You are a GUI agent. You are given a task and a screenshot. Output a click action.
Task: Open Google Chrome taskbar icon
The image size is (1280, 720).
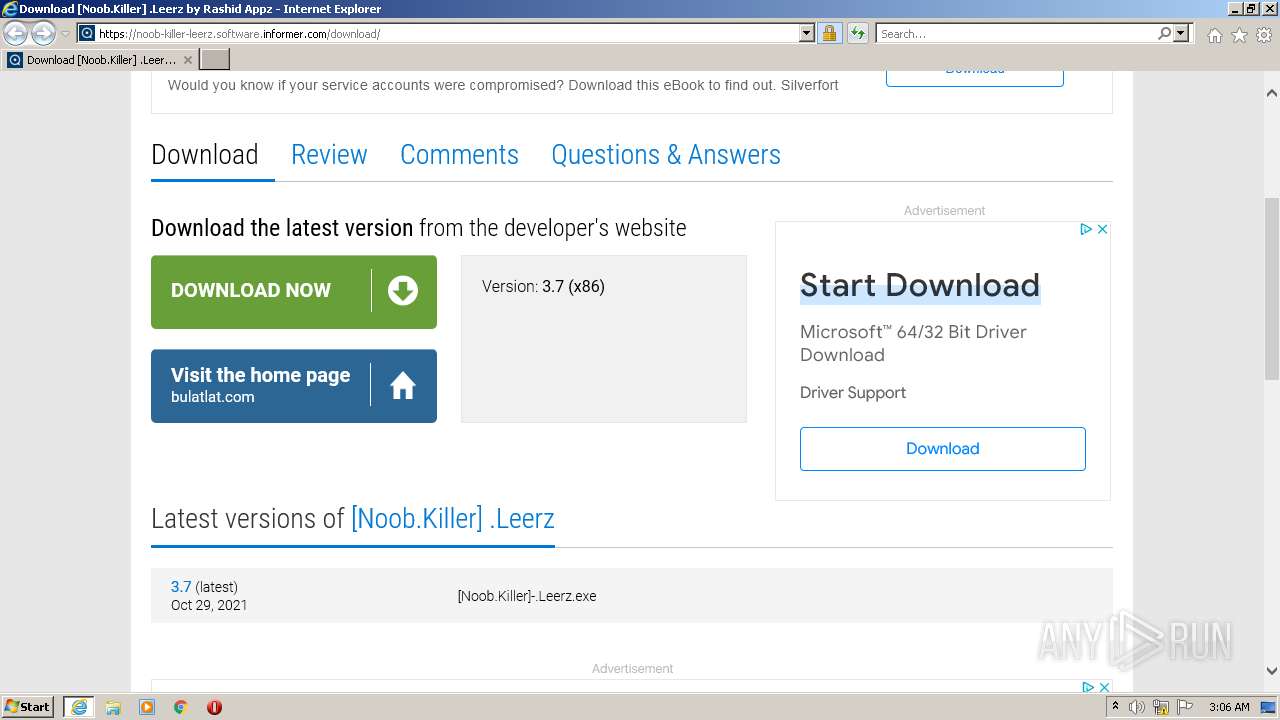(x=181, y=707)
